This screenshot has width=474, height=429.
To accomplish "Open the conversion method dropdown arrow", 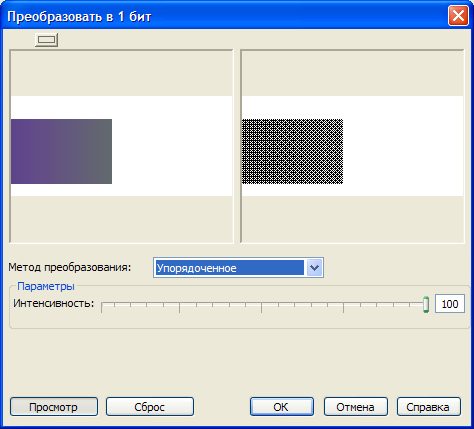I will 314,267.
